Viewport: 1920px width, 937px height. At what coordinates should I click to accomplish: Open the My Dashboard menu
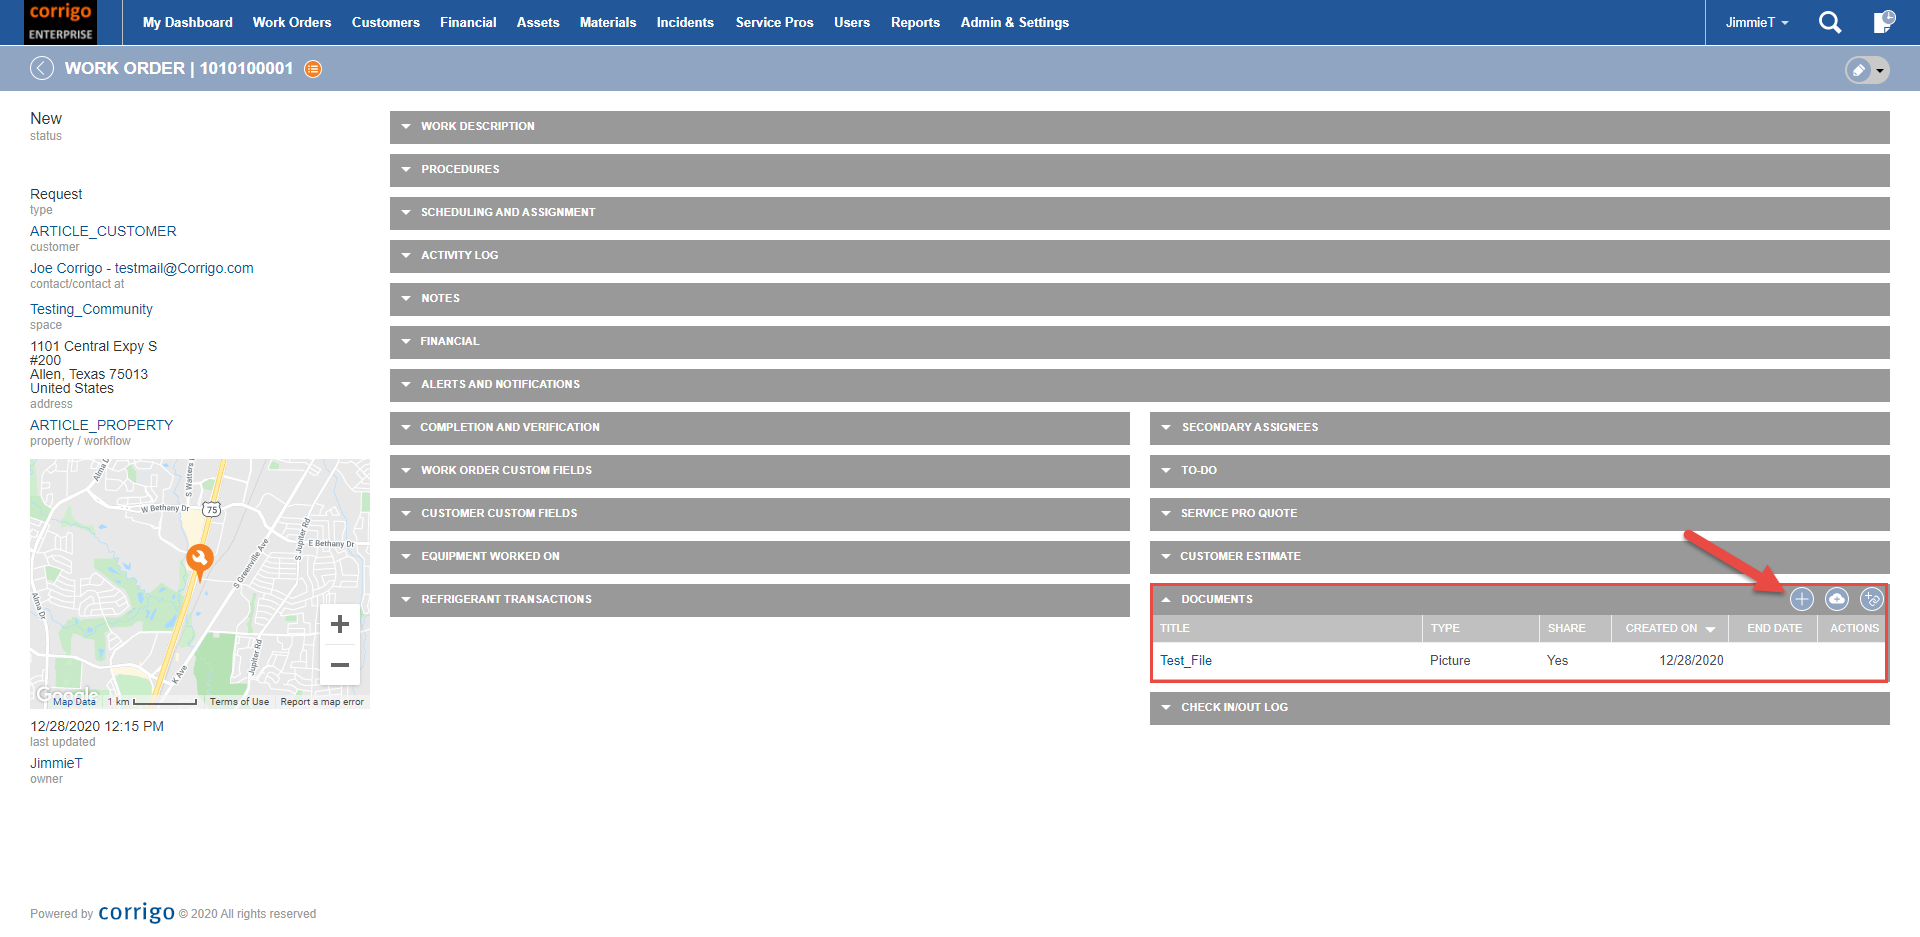(187, 22)
